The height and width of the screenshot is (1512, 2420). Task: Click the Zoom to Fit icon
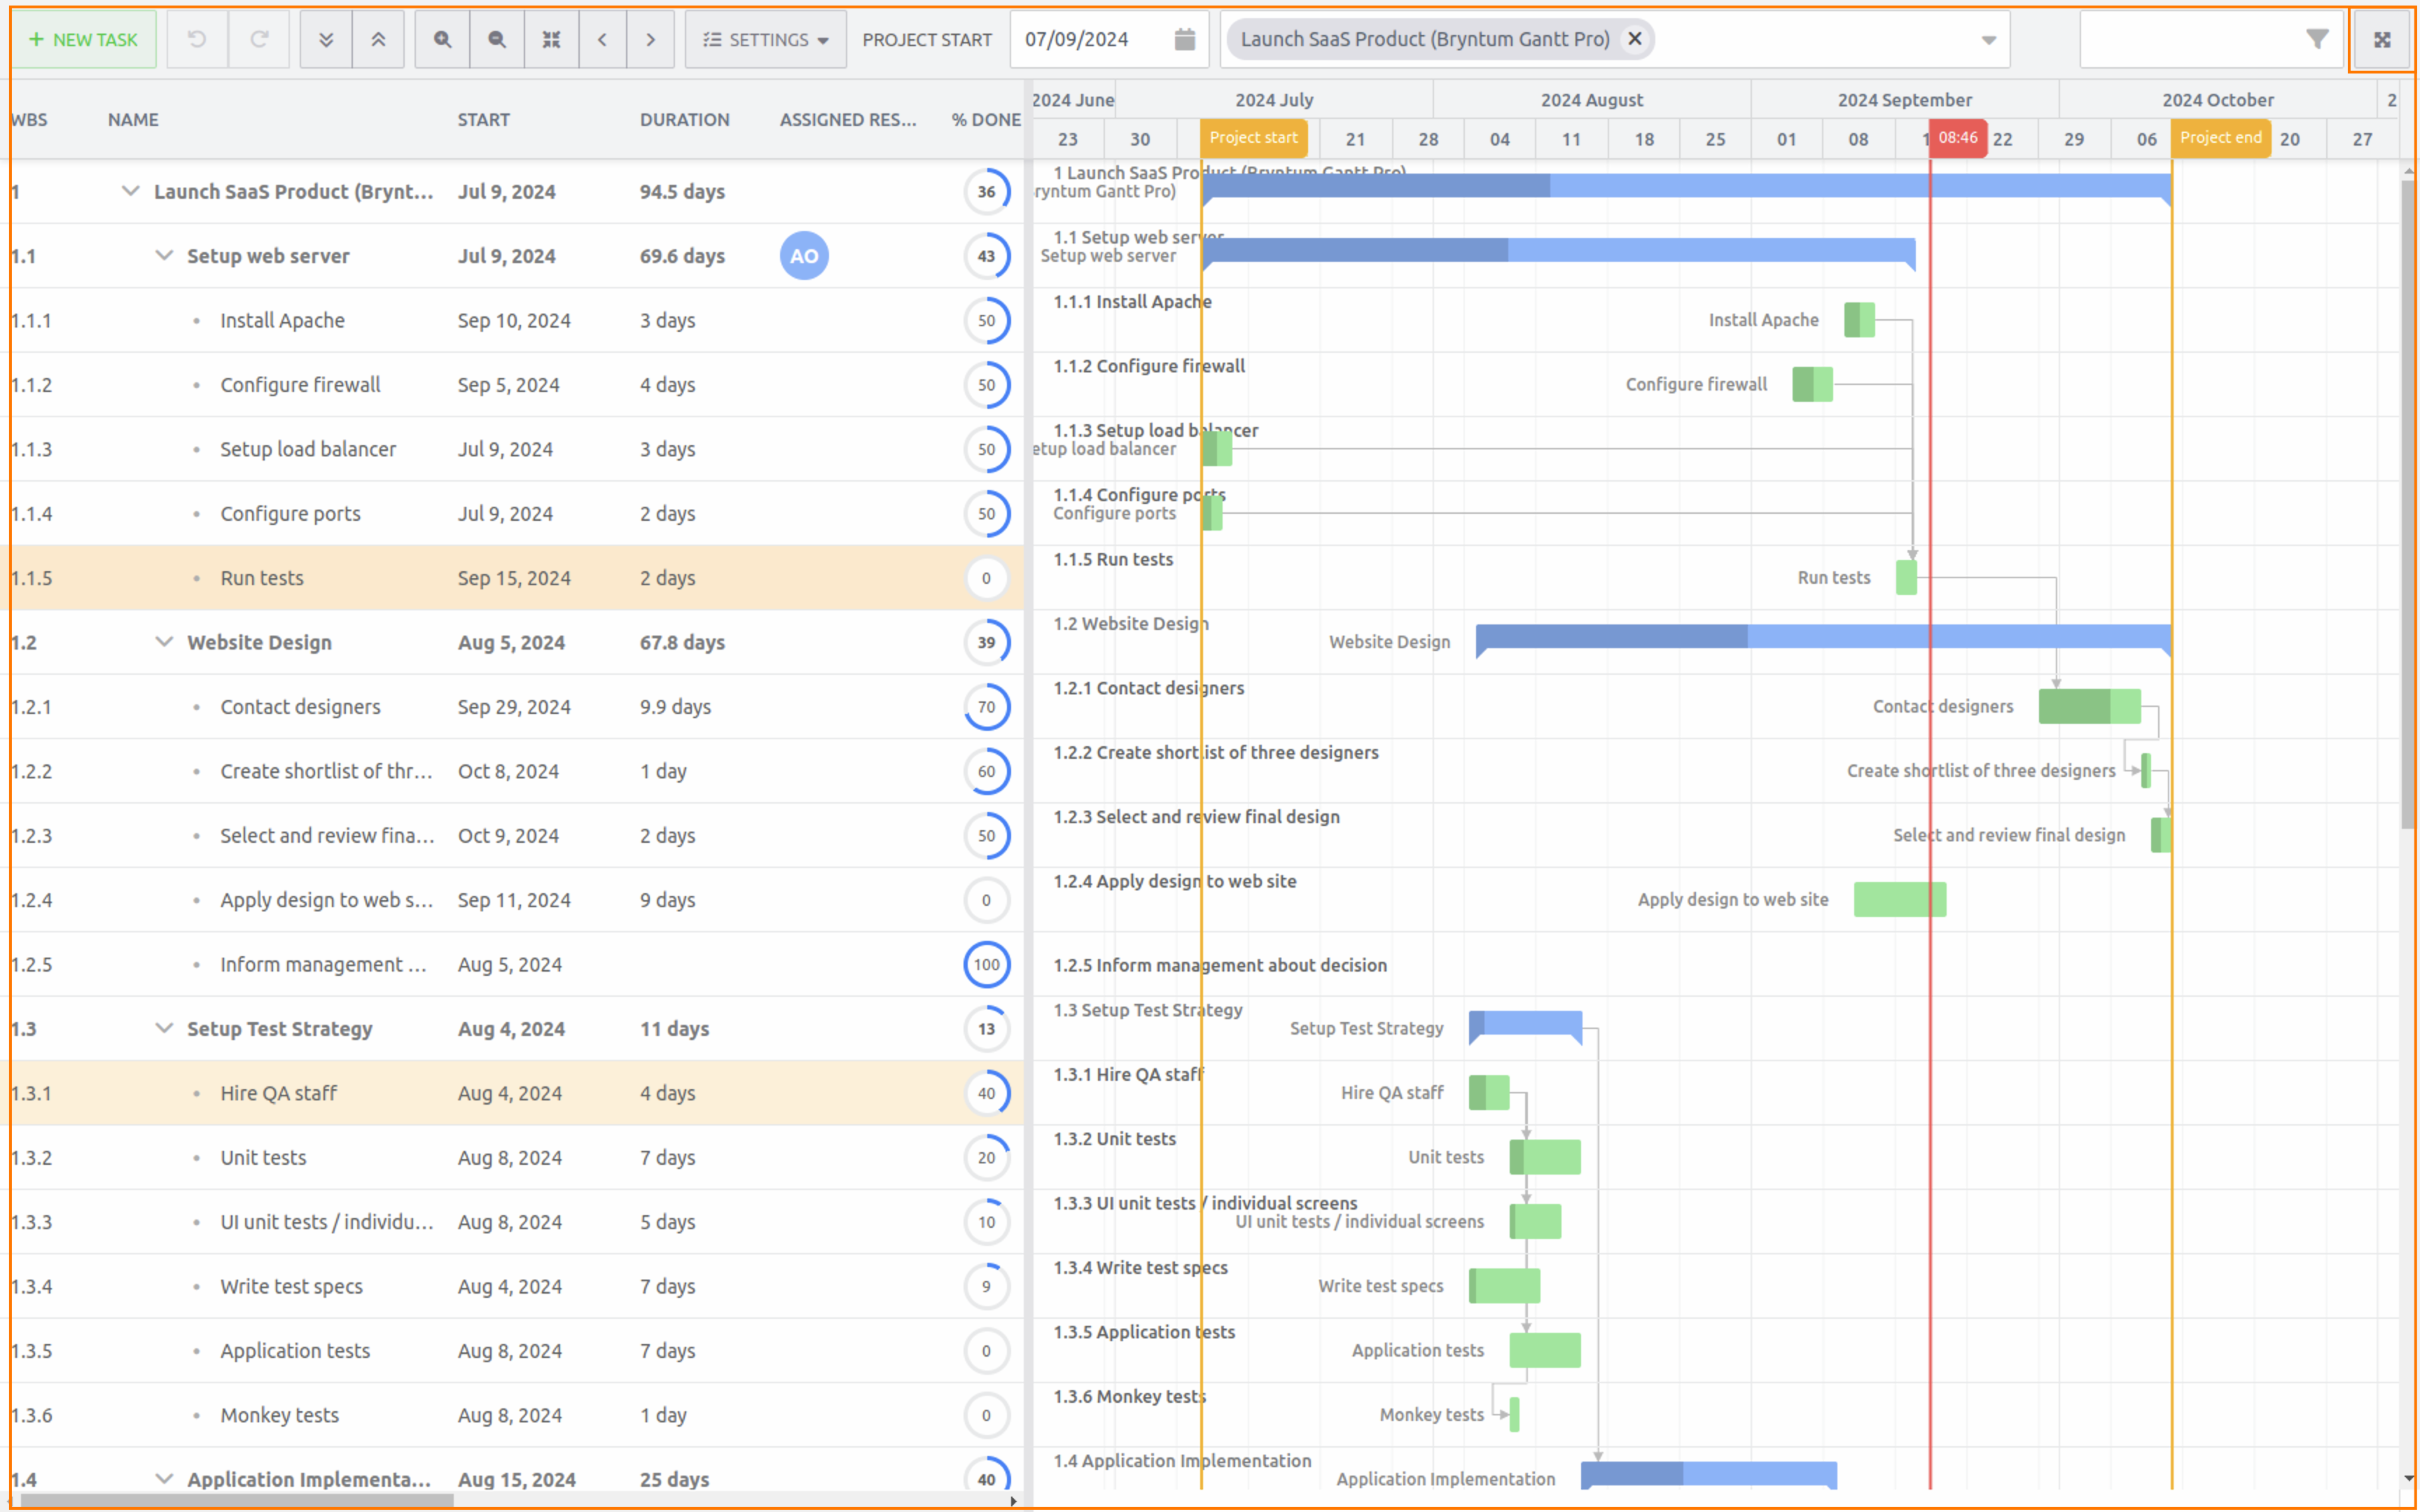click(551, 39)
